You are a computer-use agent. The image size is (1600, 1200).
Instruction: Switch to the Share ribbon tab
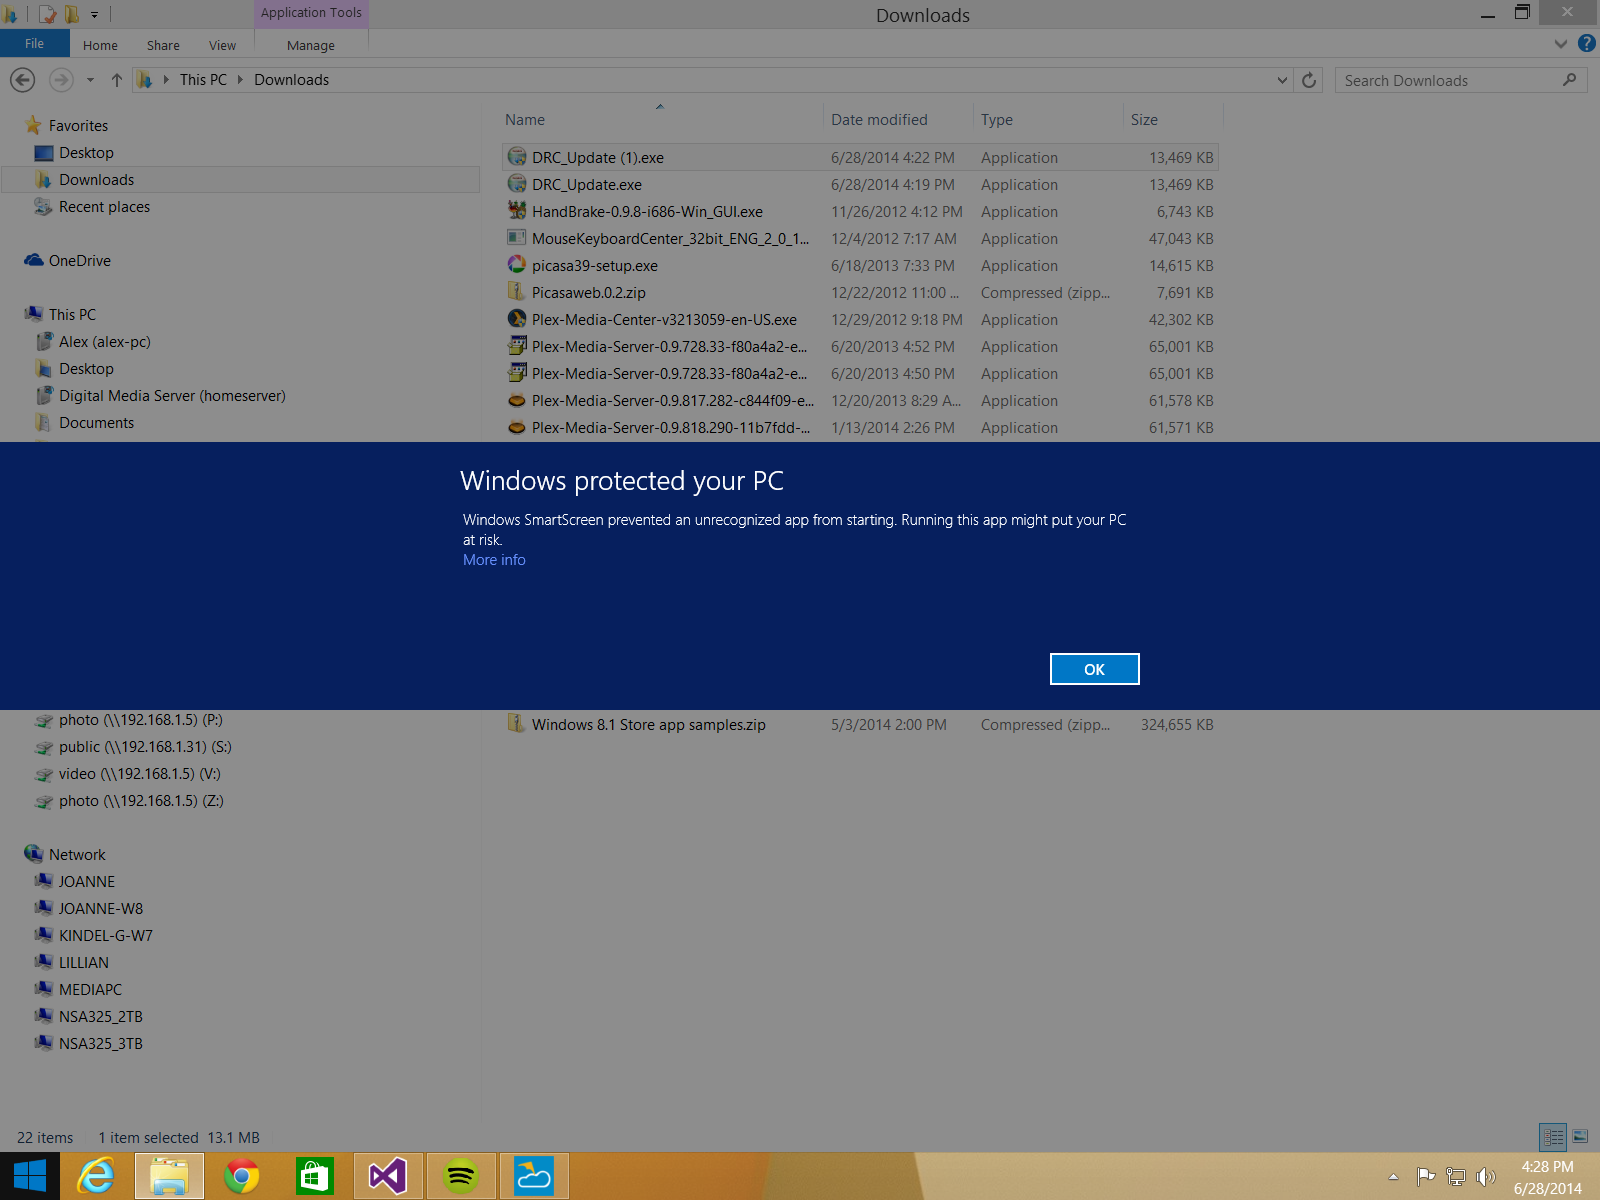click(163, 45)
